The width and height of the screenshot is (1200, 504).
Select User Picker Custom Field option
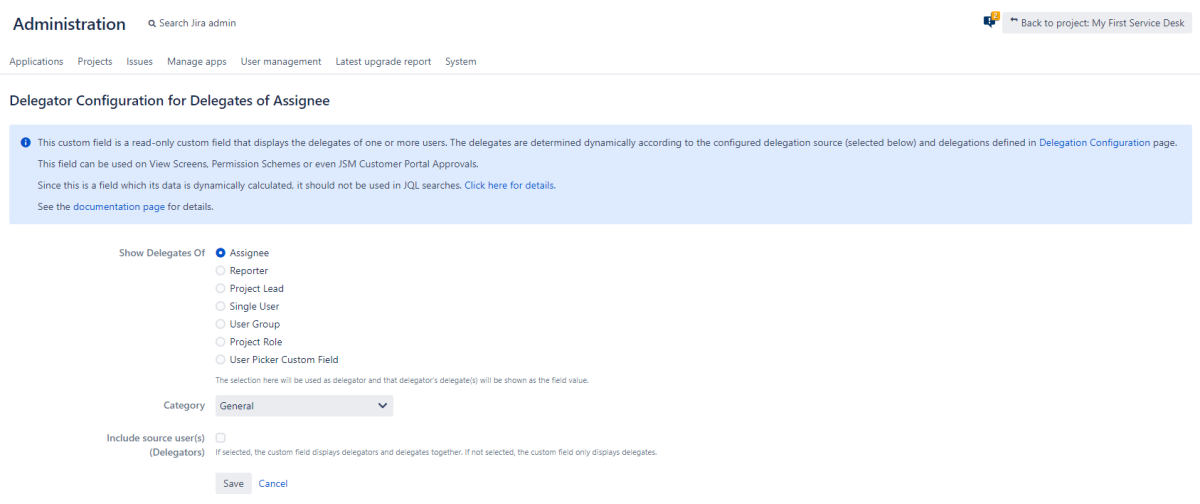pyautogui.click(x=221, y=360)
